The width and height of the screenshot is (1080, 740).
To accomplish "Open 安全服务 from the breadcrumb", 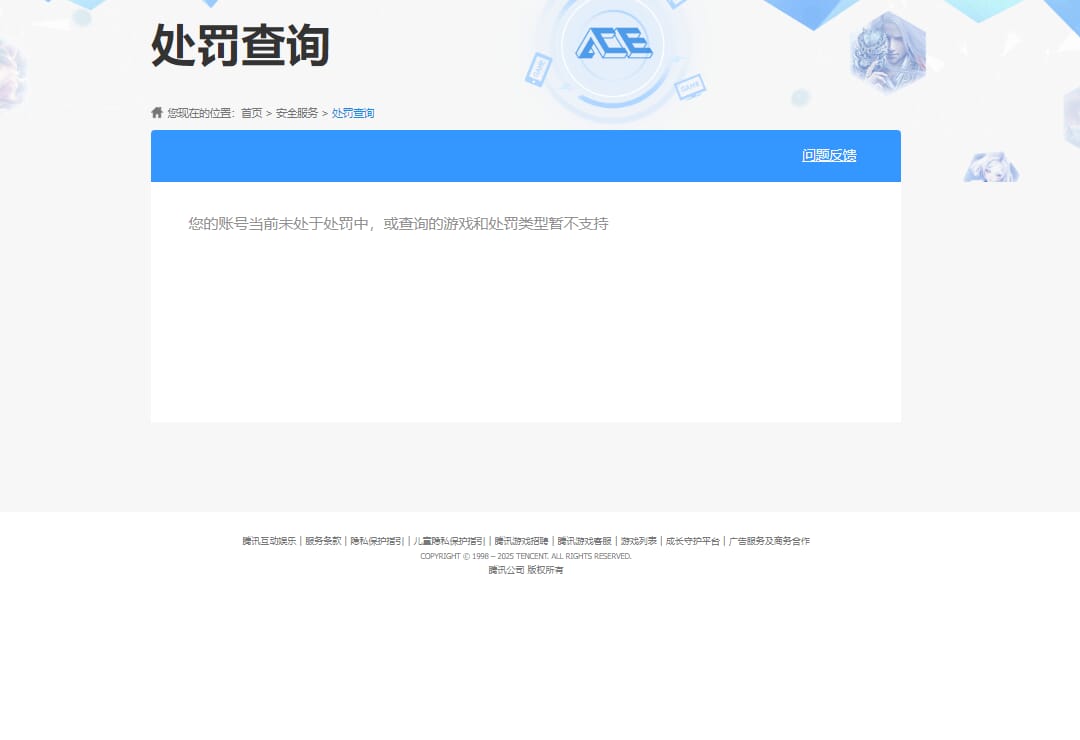I will tap(297, 113).
